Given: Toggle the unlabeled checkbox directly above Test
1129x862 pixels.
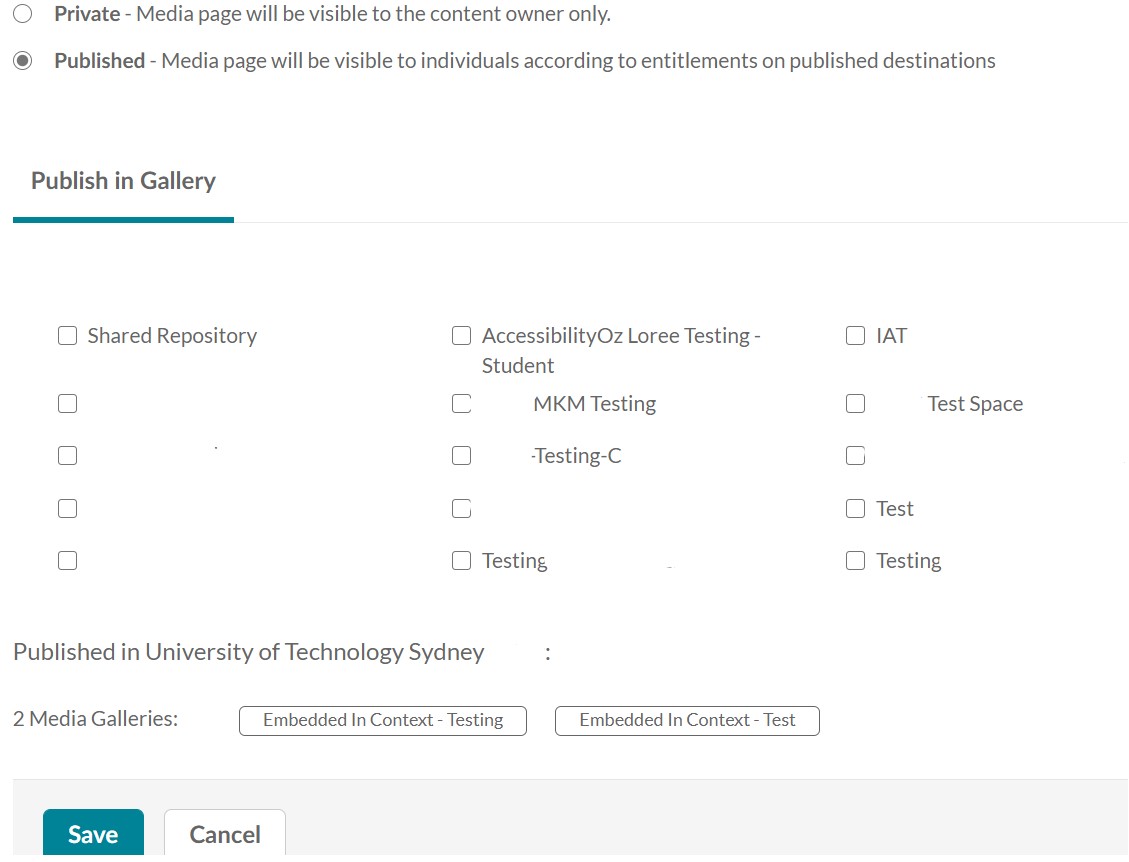Looking at the screenshot, I should tap(855, 456).
